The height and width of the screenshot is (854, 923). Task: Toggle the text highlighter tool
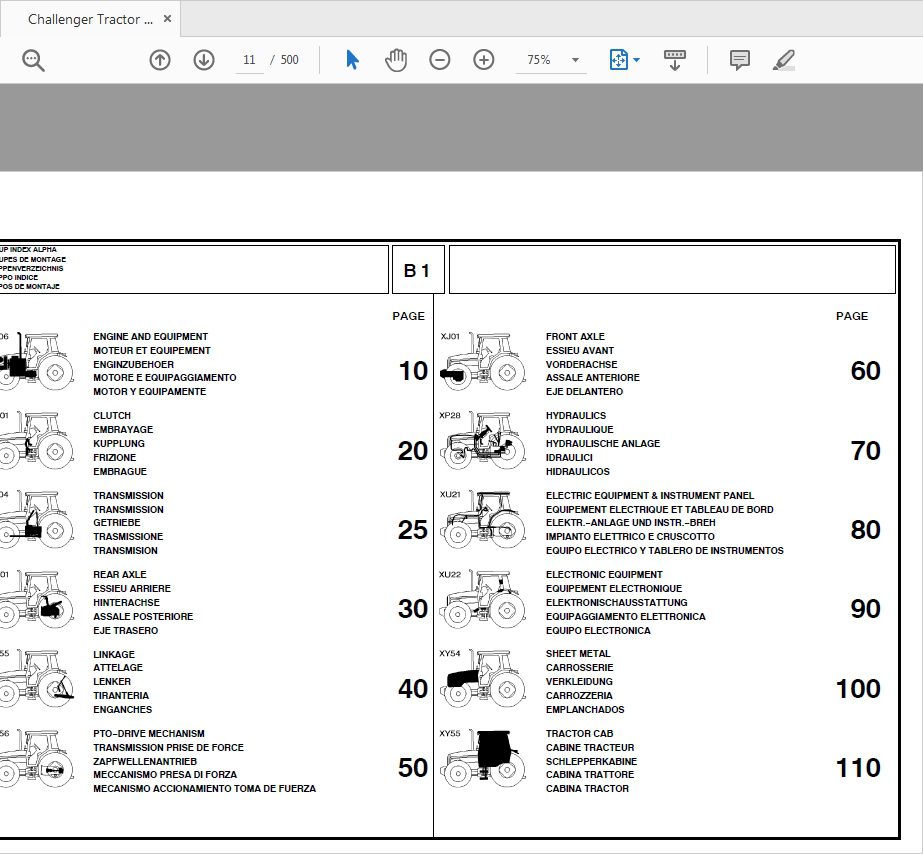(x=784, y=59)
